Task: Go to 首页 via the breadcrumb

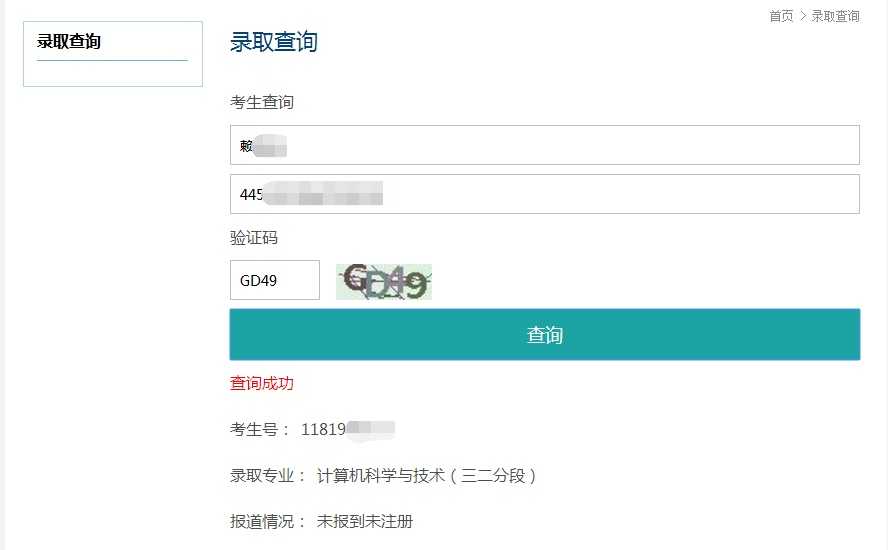Action: [x=781, y=16]
